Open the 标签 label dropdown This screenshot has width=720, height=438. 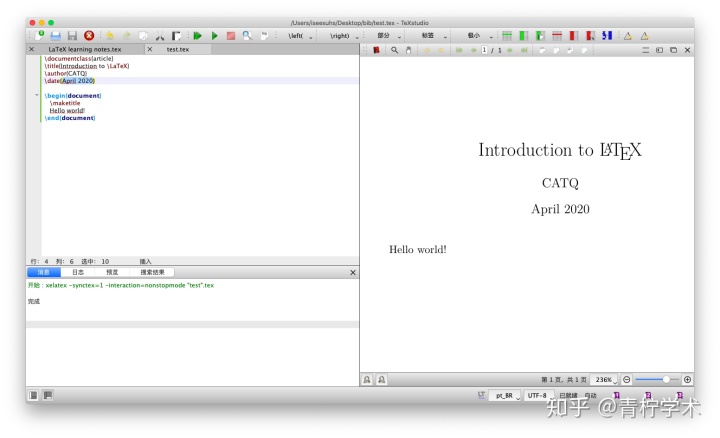point(434,36)
